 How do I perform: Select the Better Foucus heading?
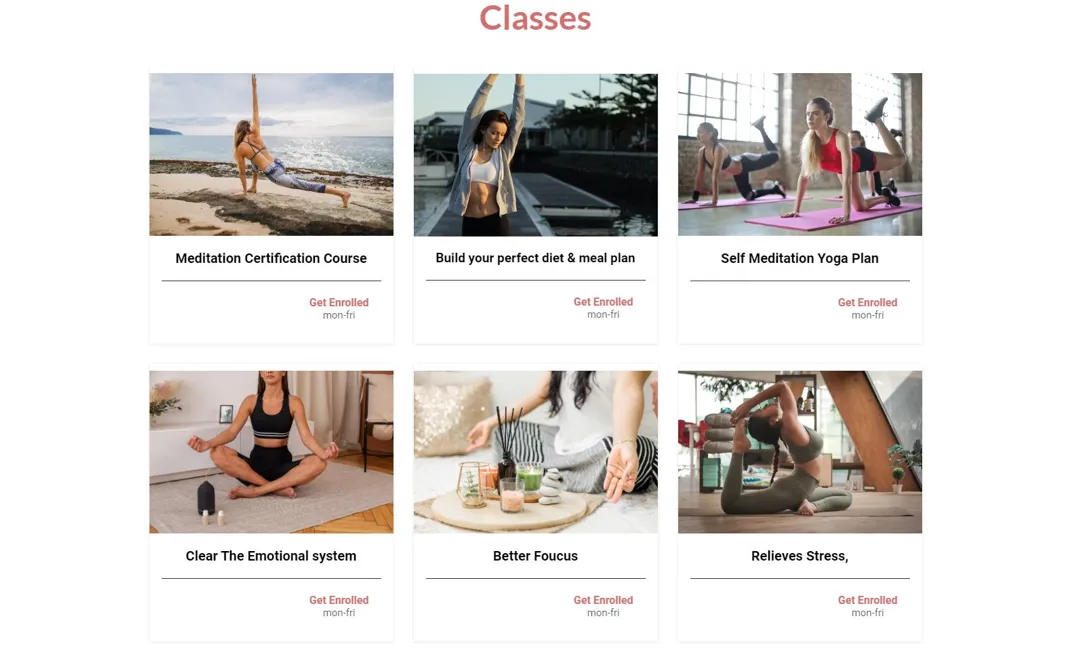[535, 556]
